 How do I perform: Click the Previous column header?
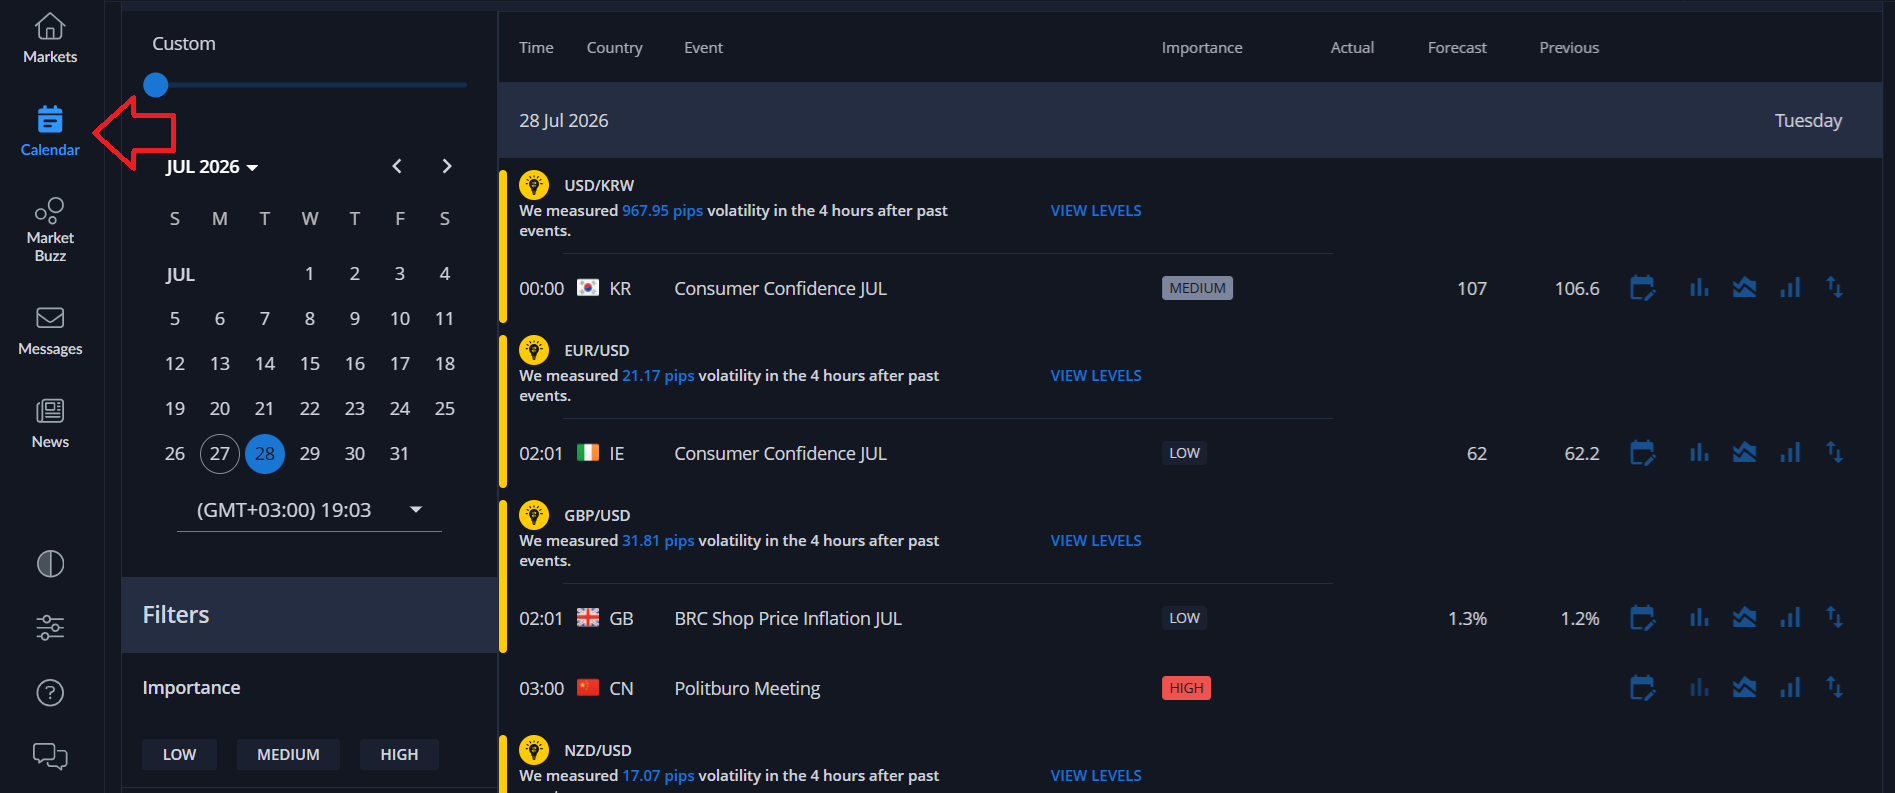(1569, 48)
